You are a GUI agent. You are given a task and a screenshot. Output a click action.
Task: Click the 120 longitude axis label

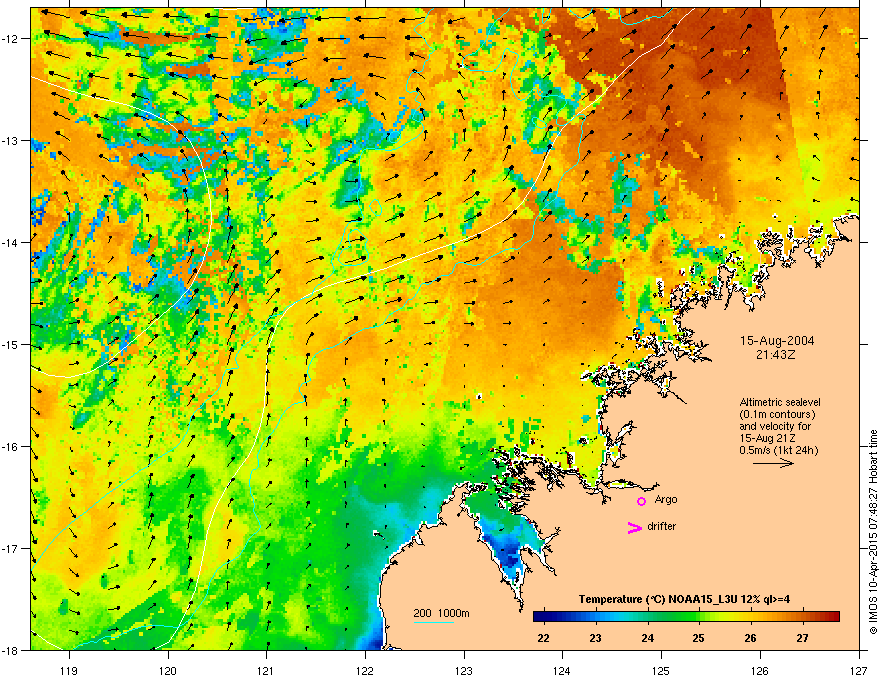click(x=168, y=670)
